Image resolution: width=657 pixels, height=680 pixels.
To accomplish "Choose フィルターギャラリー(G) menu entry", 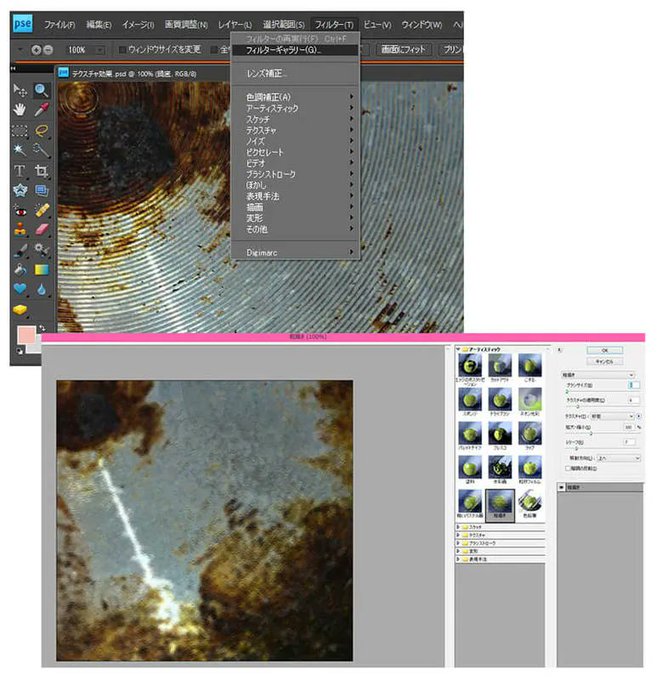I will click(295, 50).
